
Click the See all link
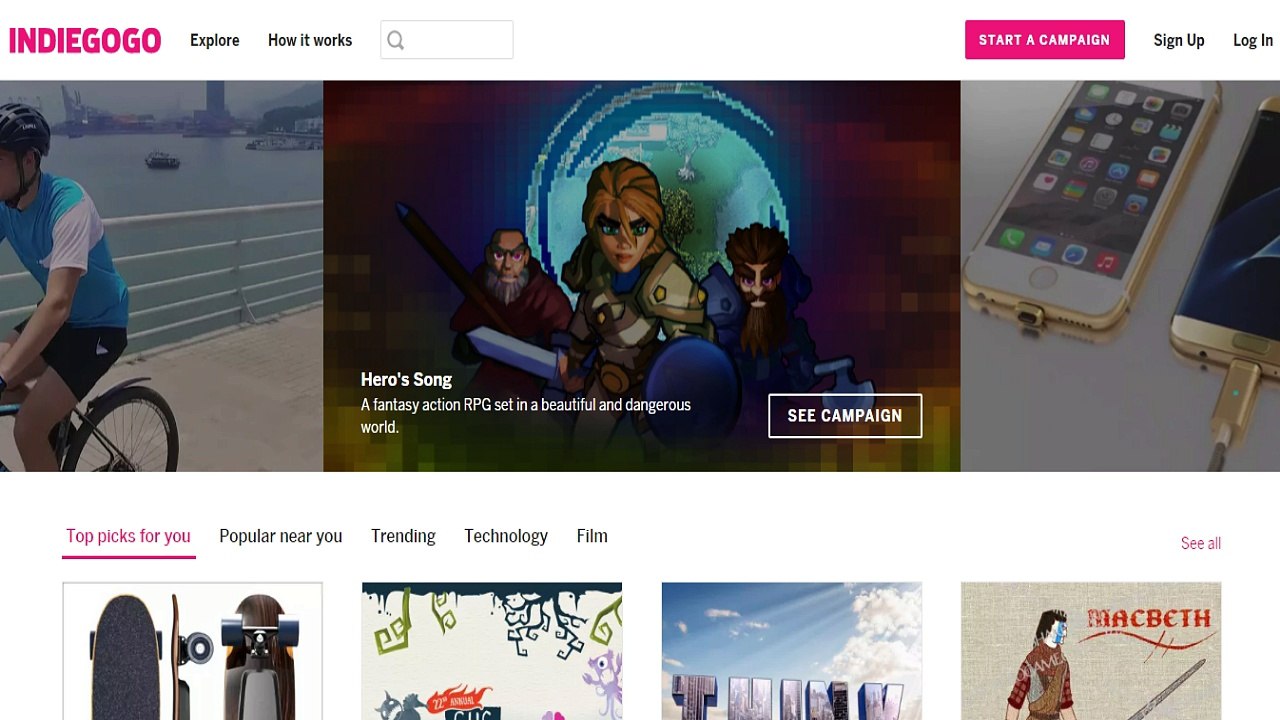[x=1201, y=543]
